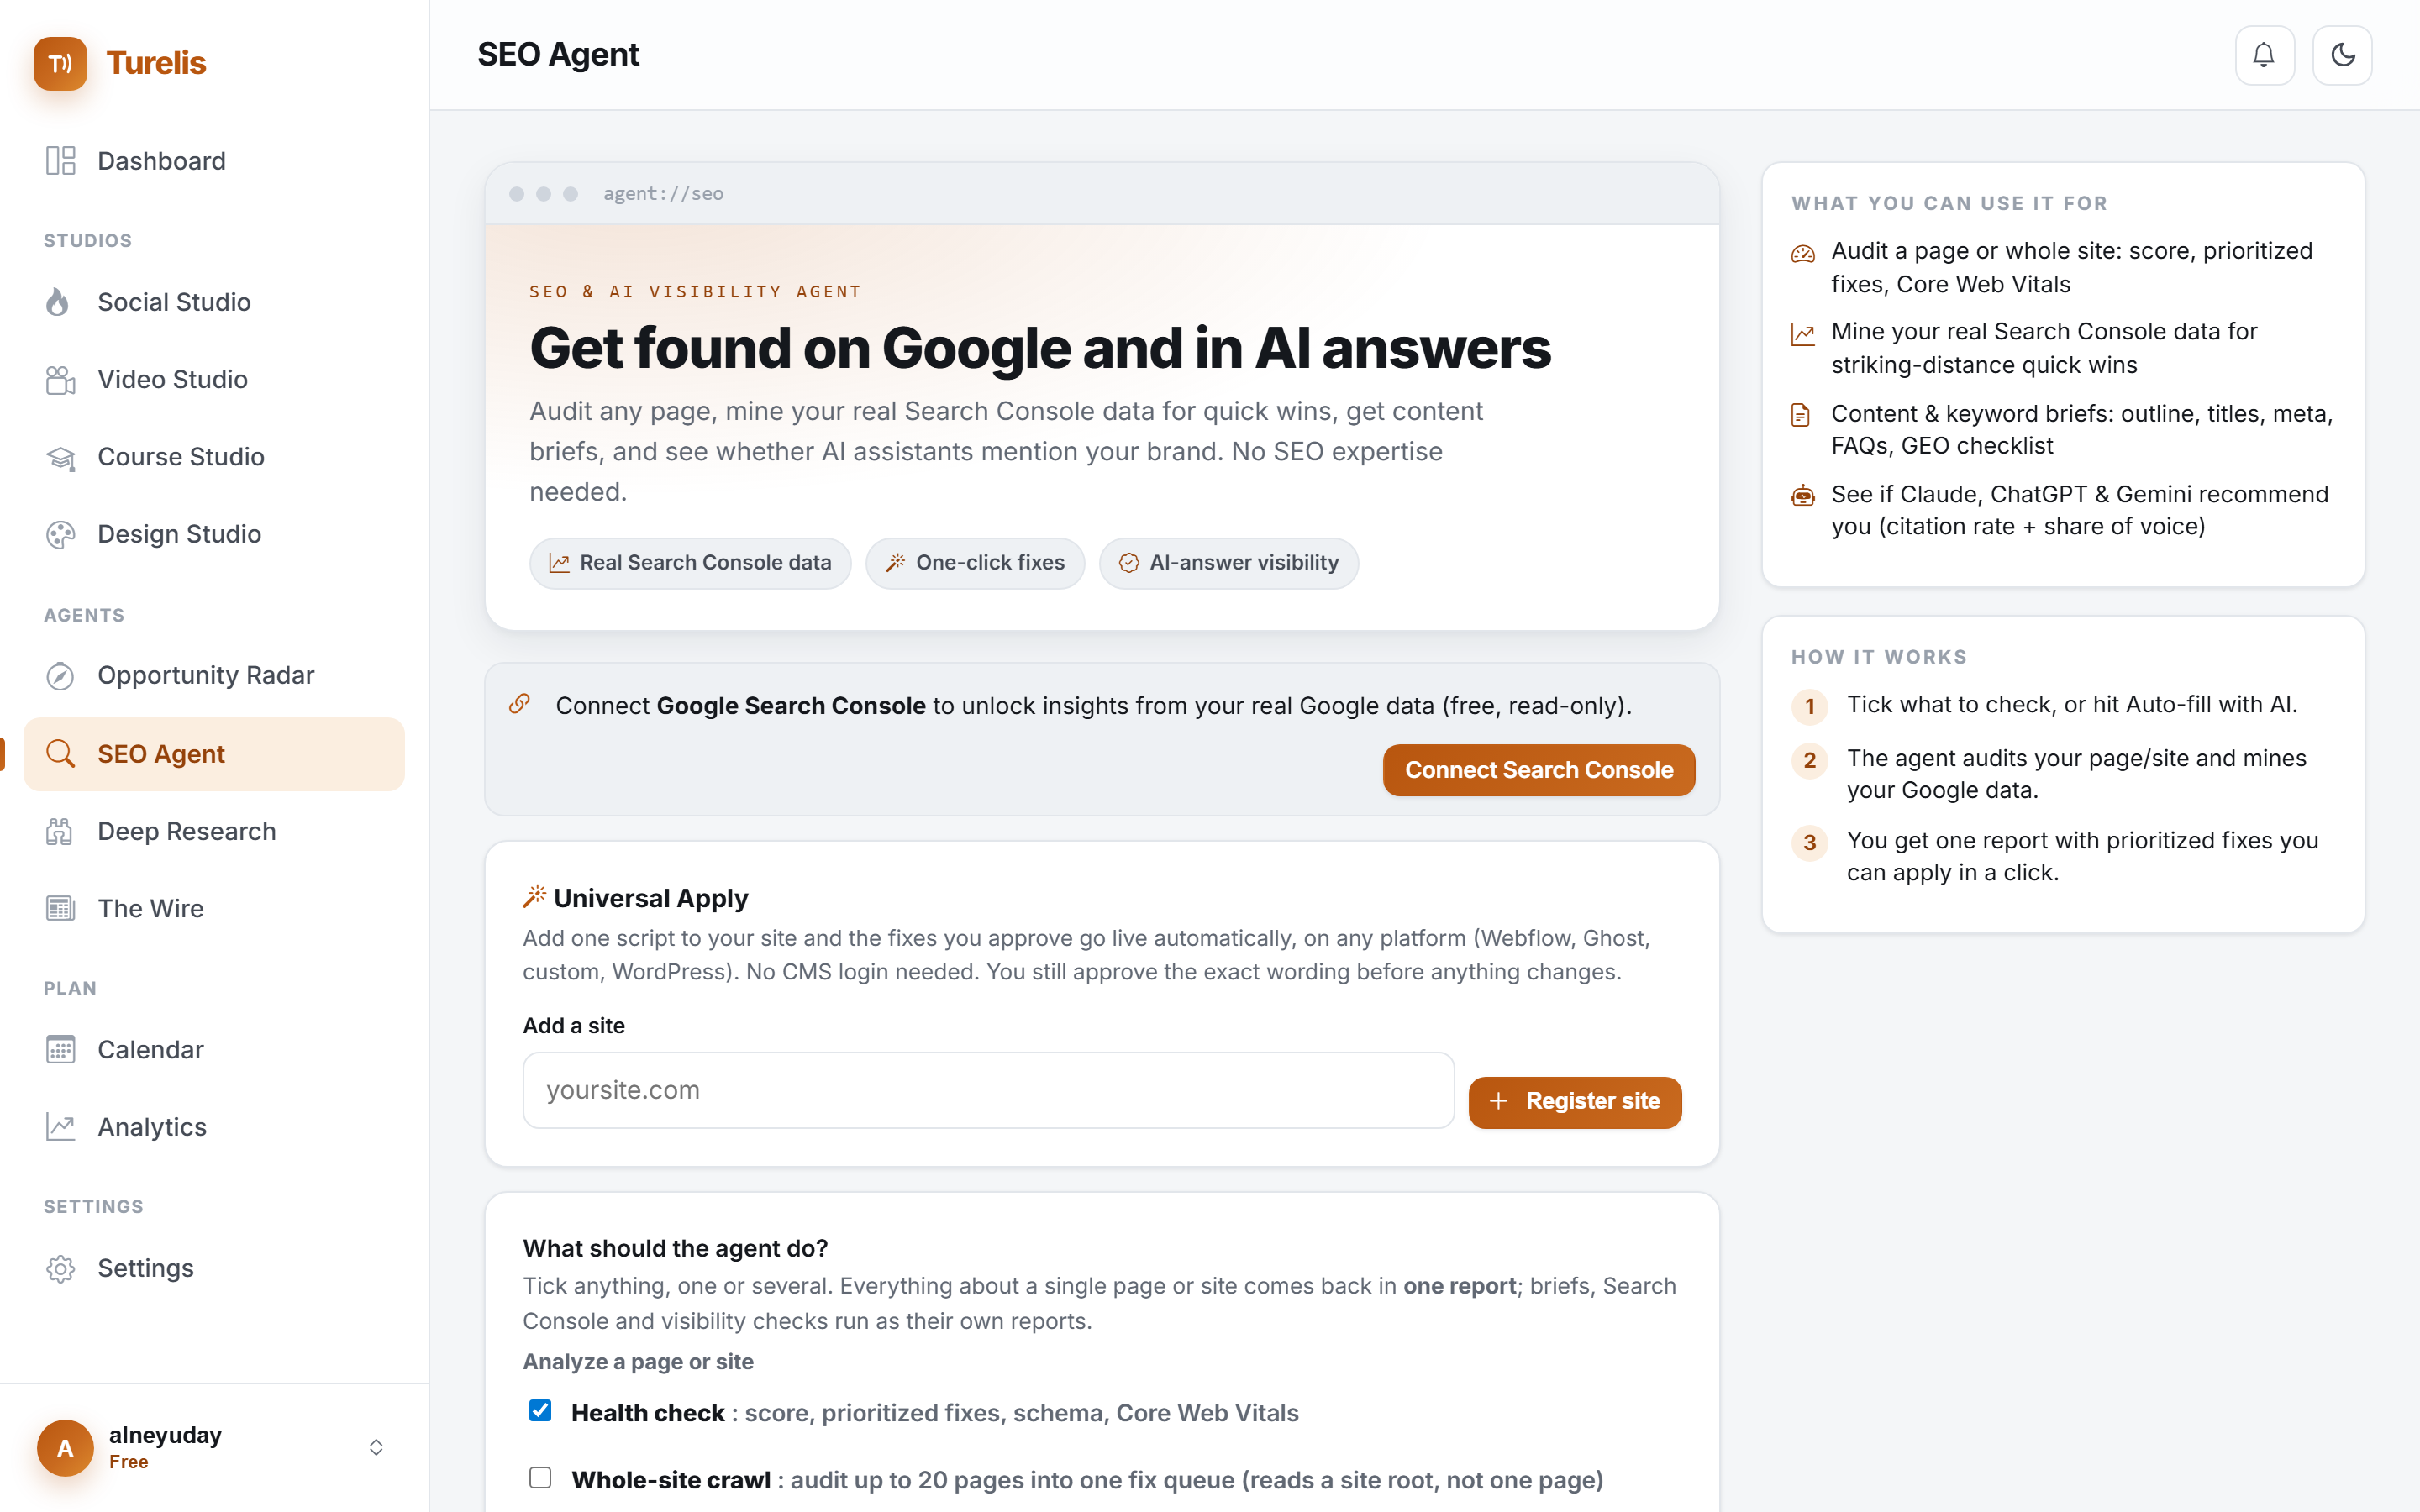Open notifications bell
The image size is (2420, 1512).
(2264, 55)
